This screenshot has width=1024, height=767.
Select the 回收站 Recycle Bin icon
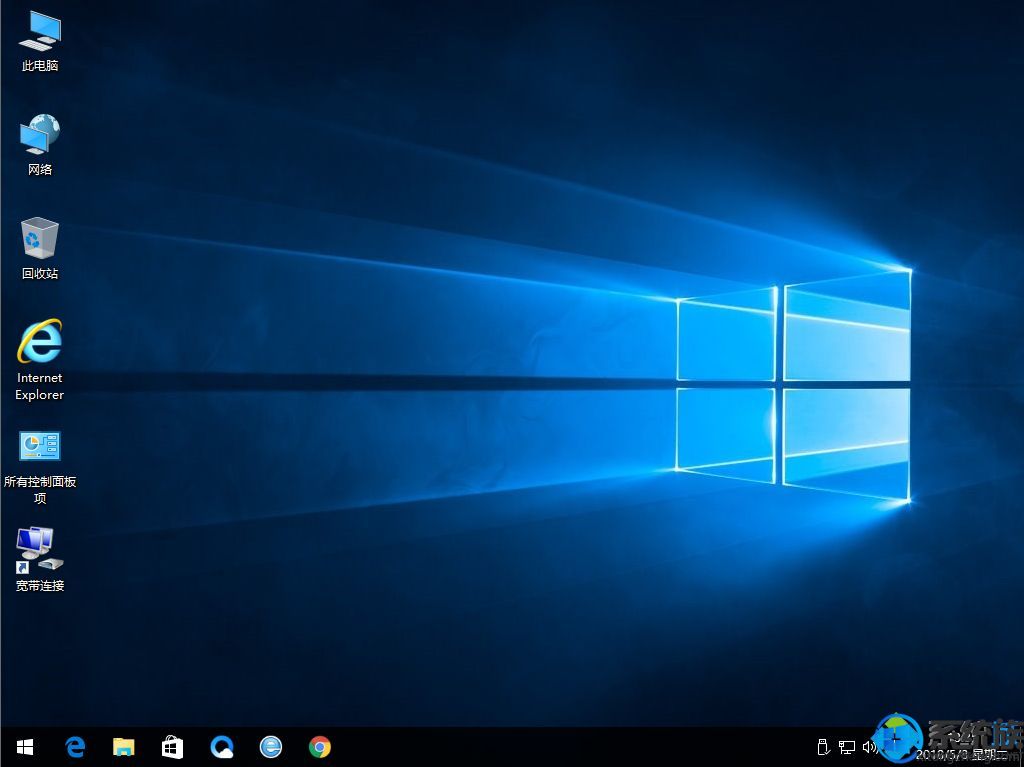tap(38, 243)
